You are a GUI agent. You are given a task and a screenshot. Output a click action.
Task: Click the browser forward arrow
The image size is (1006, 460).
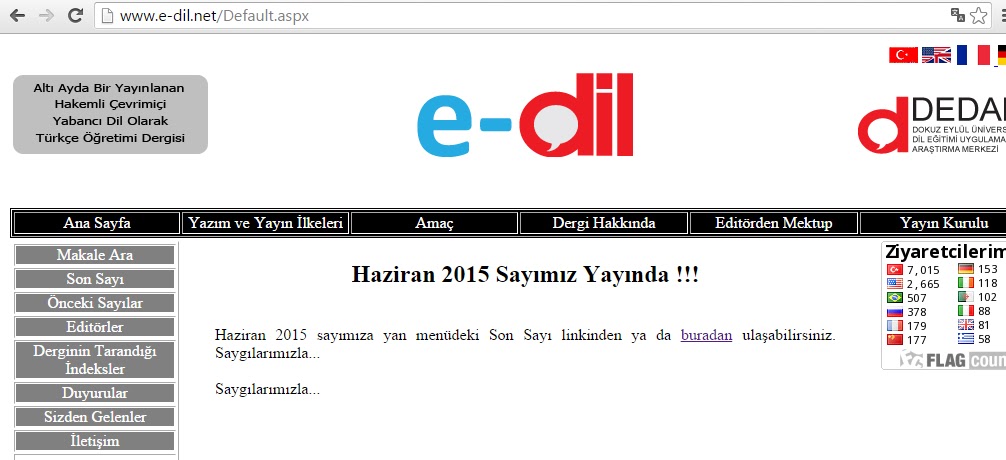[46, 16]
